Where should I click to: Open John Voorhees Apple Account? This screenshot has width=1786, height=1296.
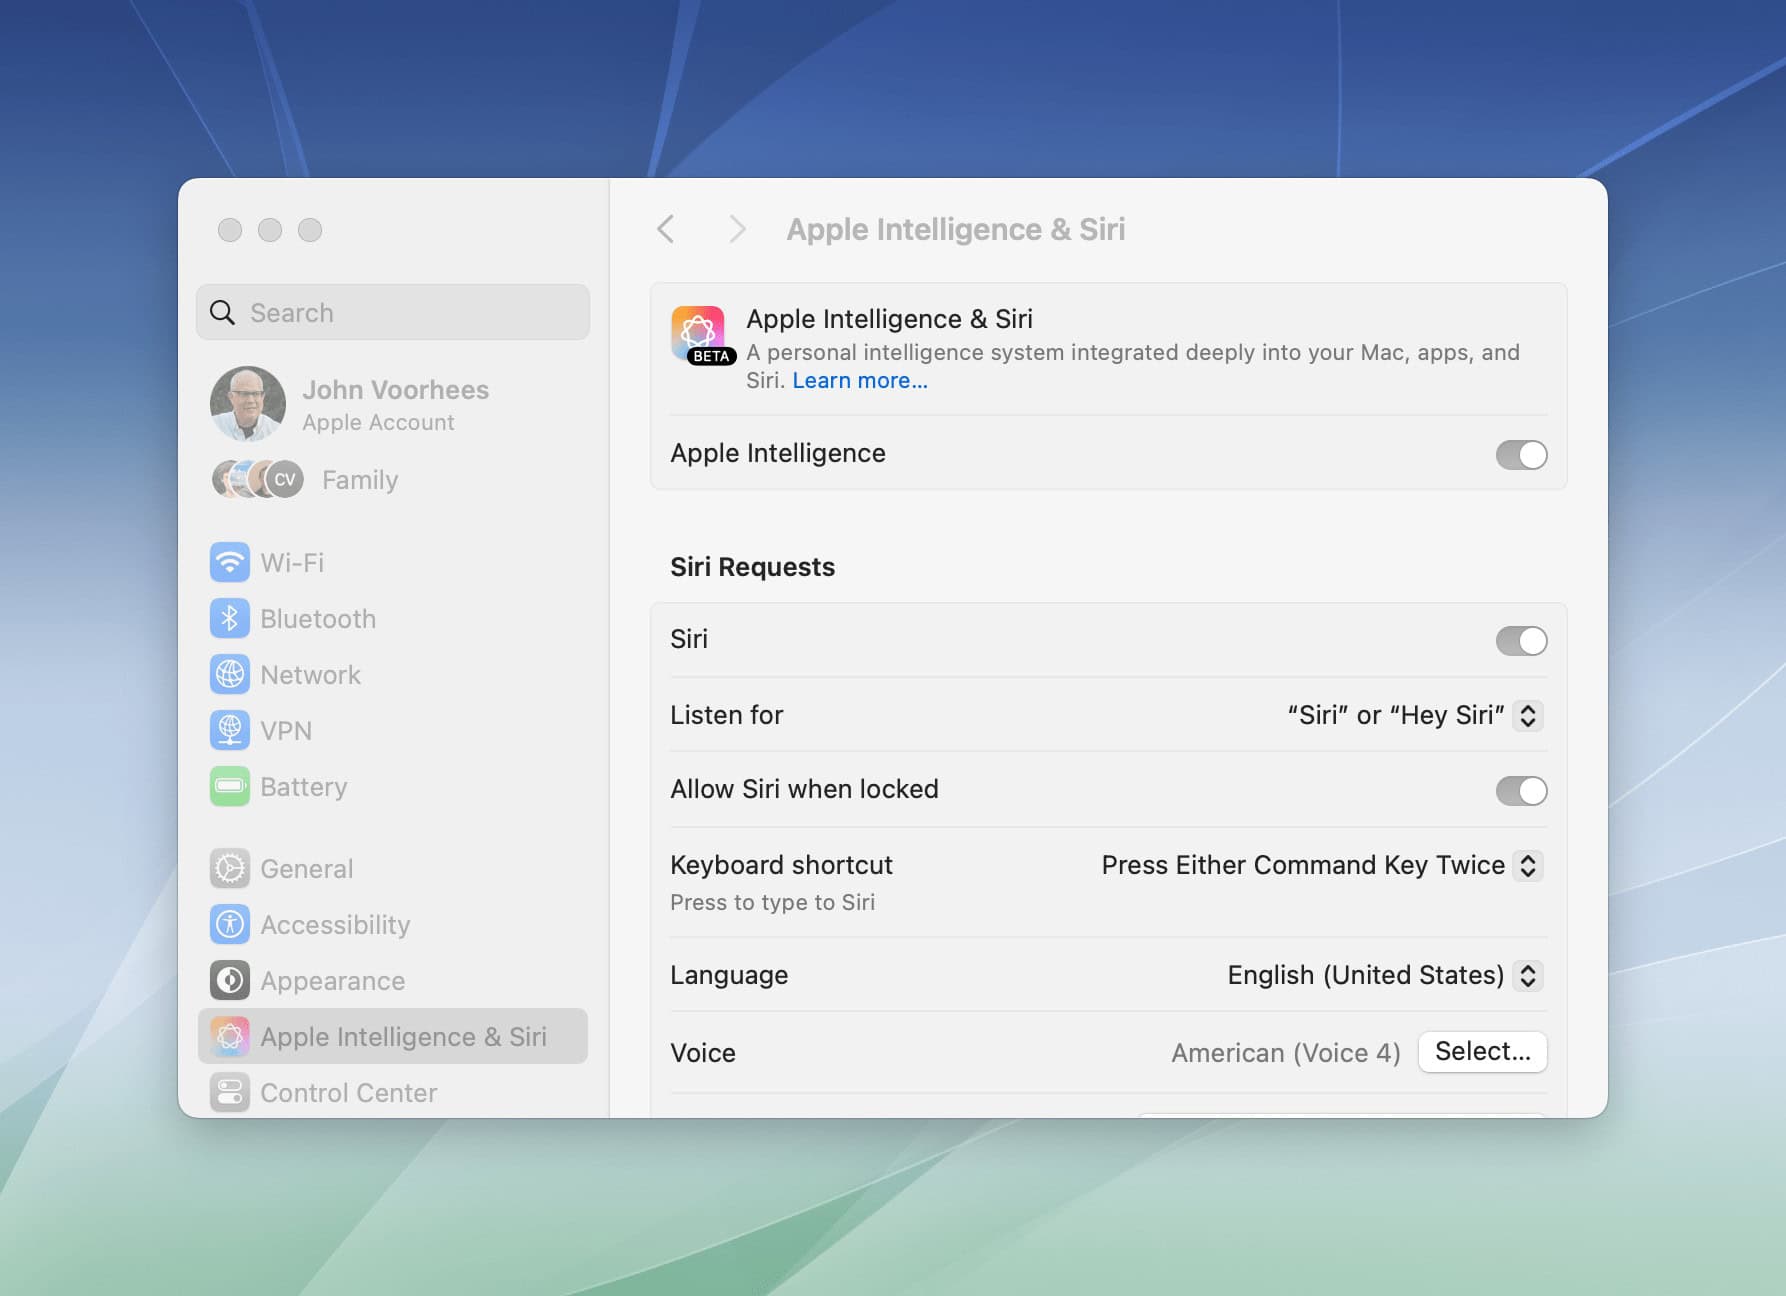coord(393,404)
